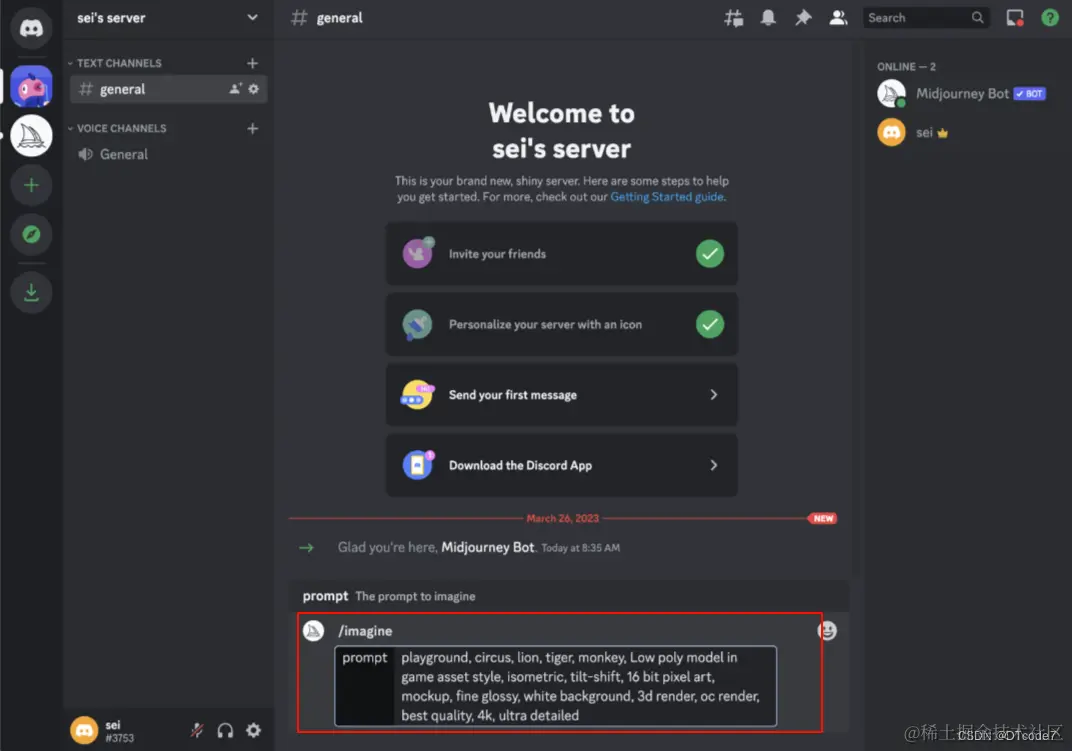Click the Add a Server plus icon
This screenshot has width=1072, height=751.
coord(31,185)
